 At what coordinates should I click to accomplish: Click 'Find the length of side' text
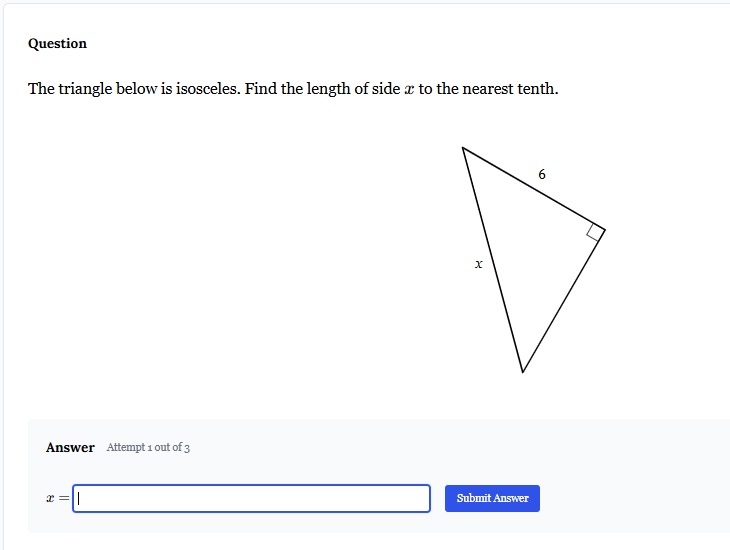pos(322,88)
